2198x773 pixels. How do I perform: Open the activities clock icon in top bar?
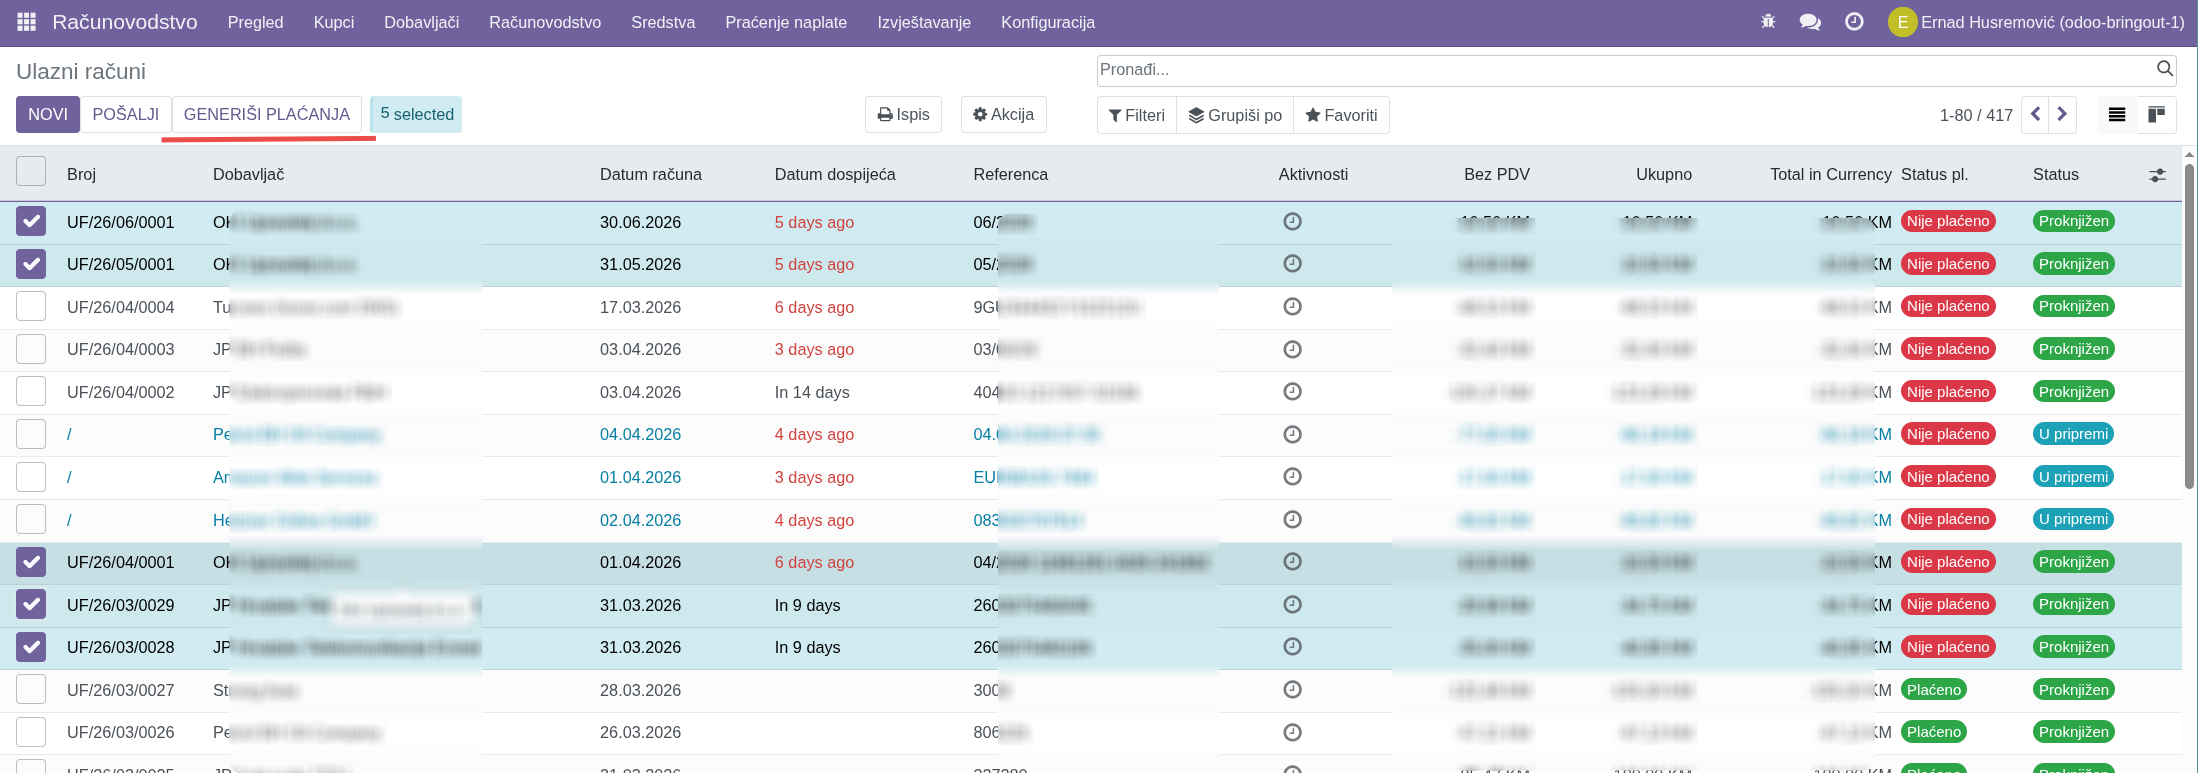[x=1854, y=22]
